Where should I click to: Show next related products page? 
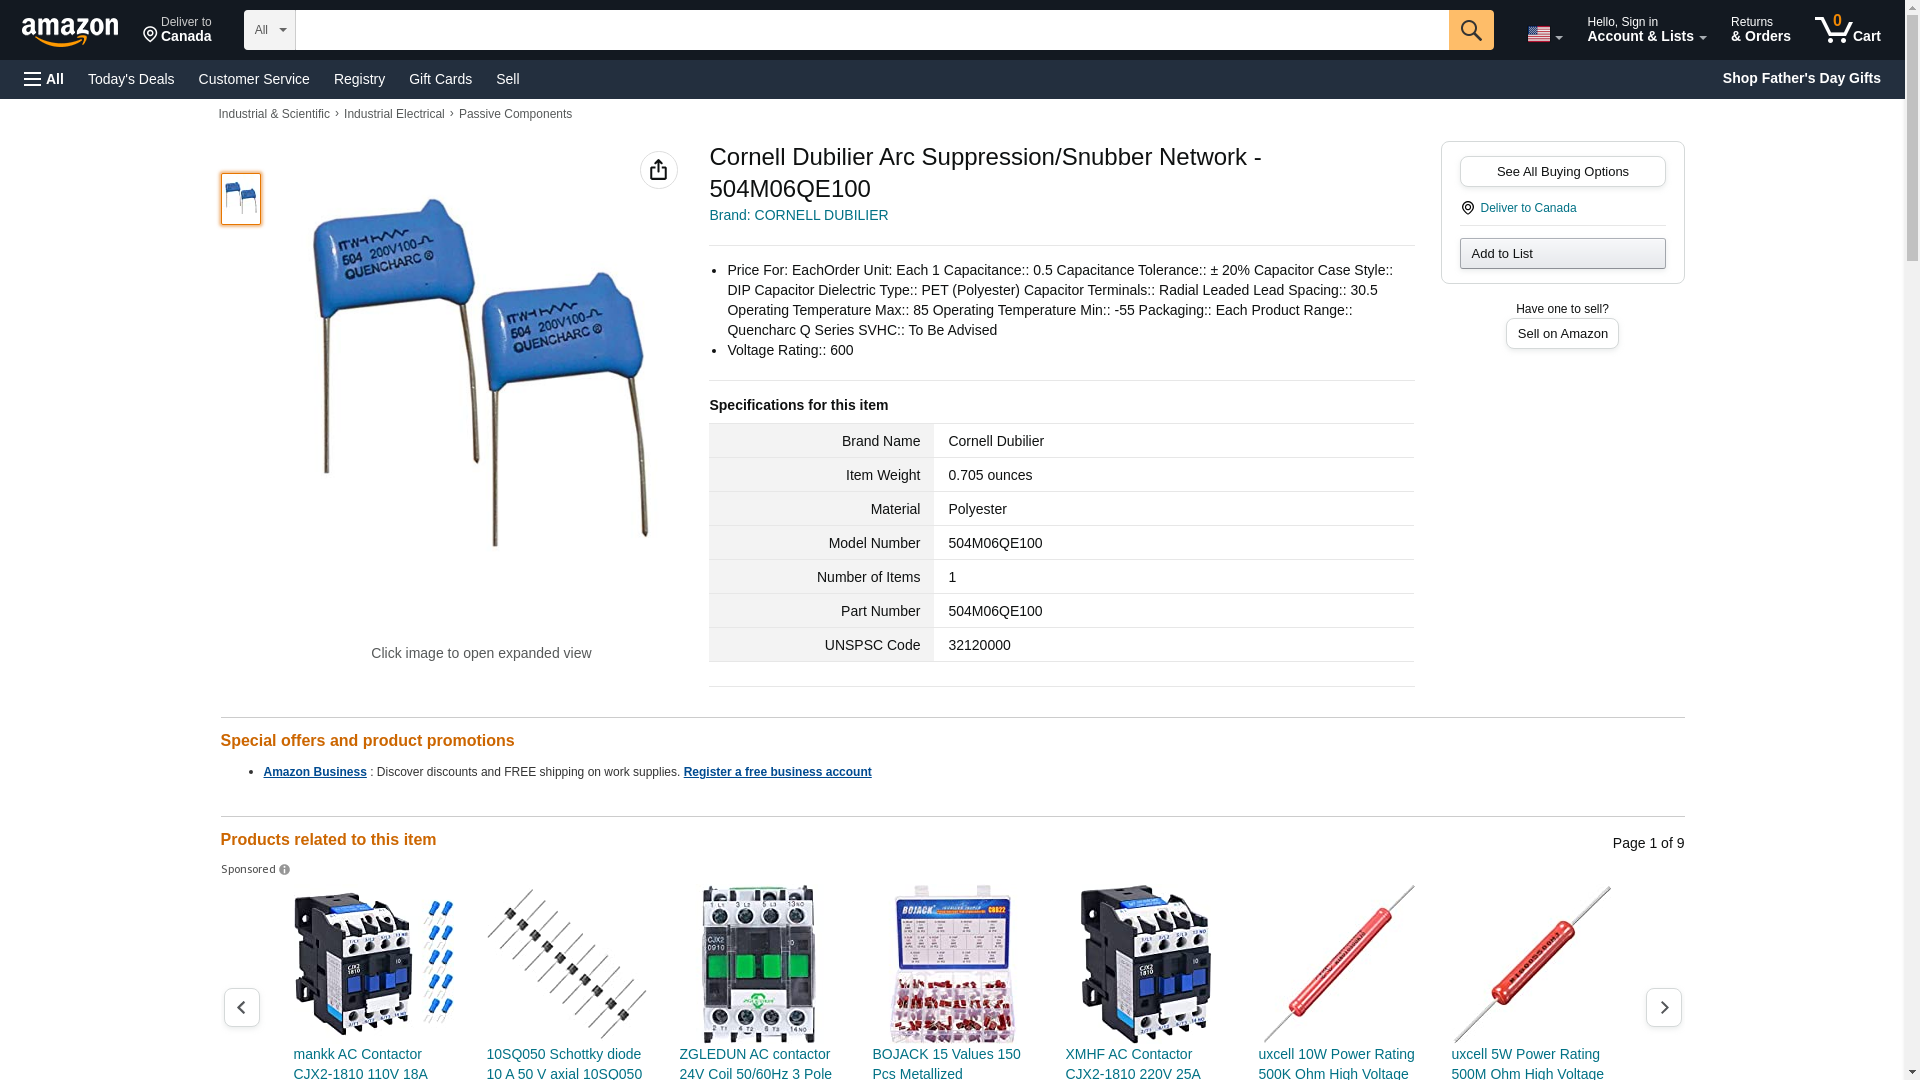(1663, 1007)
